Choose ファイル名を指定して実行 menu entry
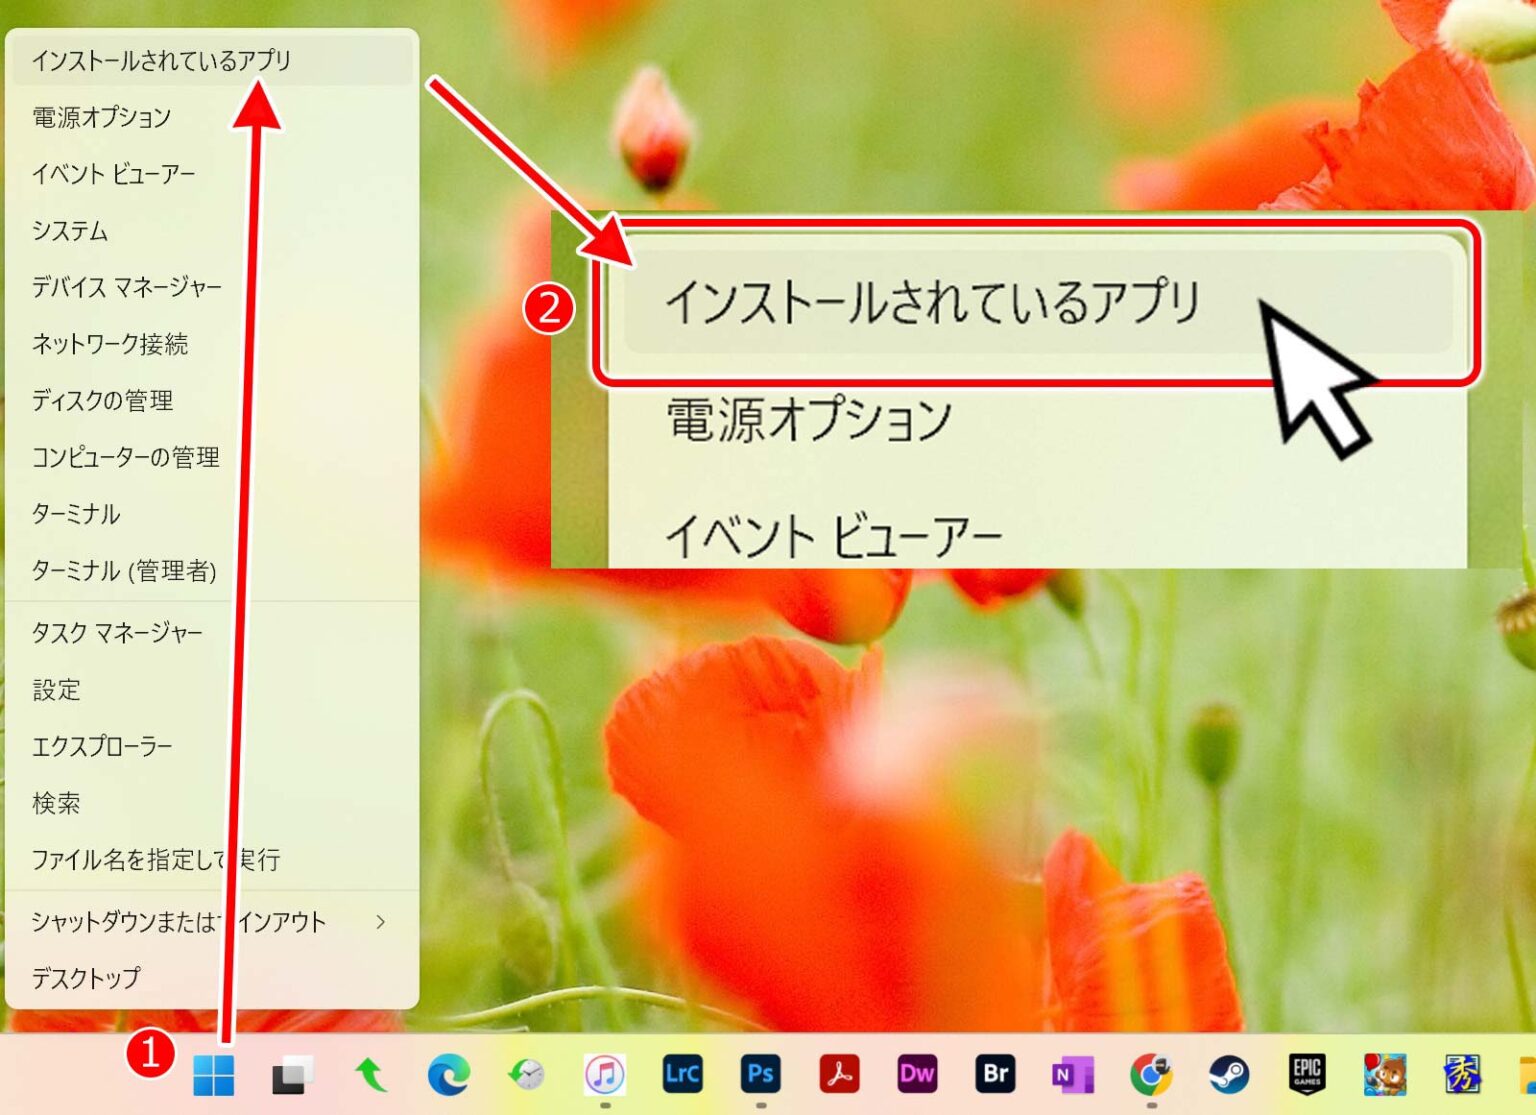The height and width of the screenshot is (1115, 1536). 212,859
